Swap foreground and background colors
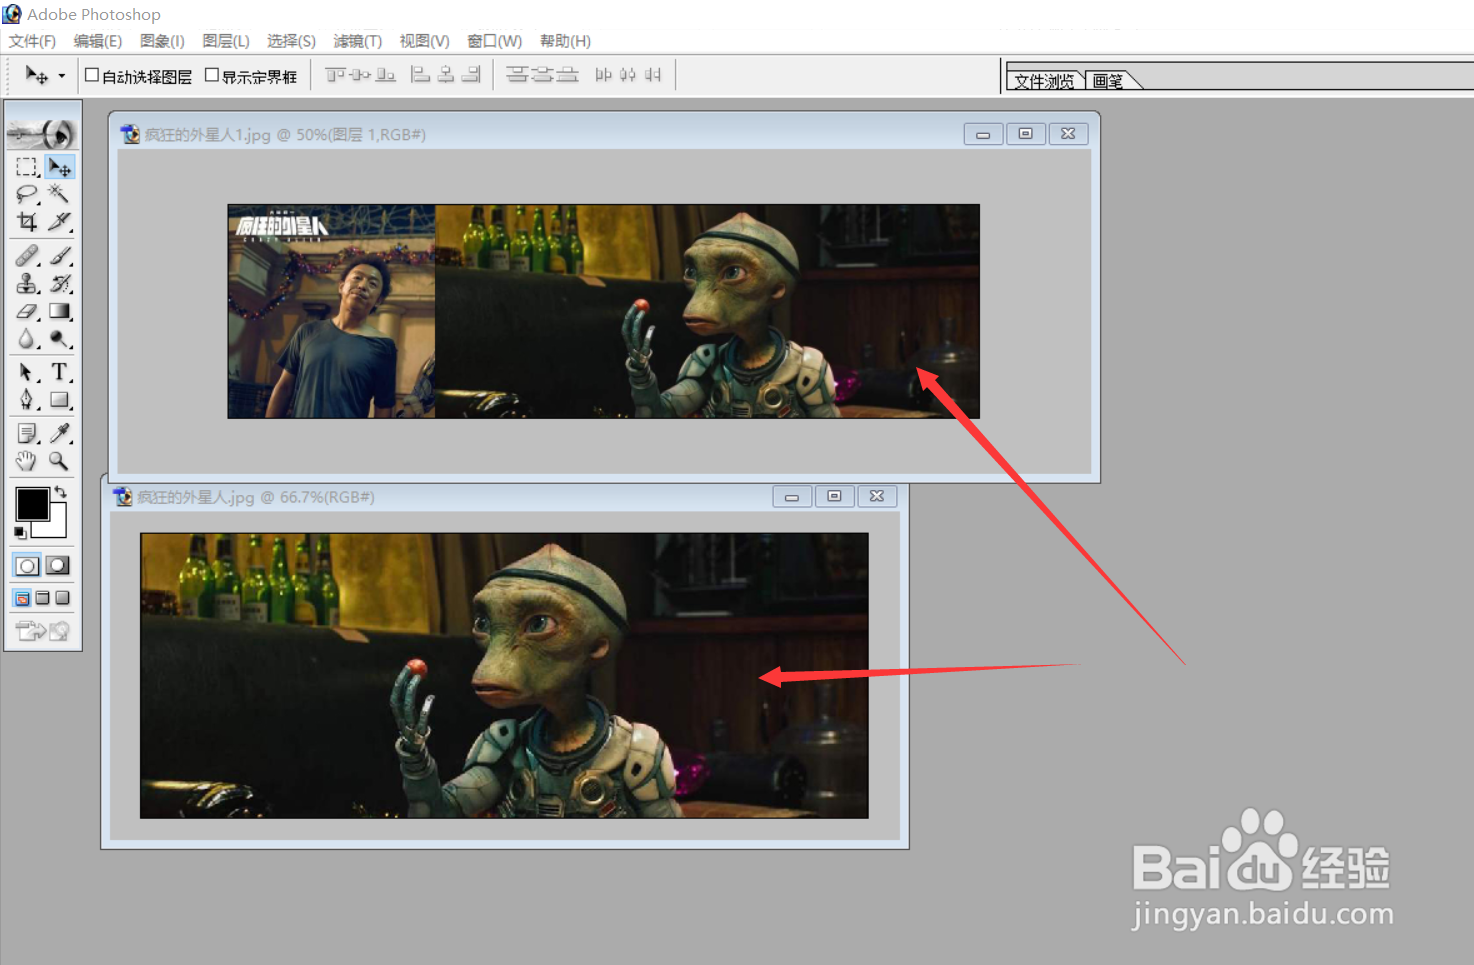This screenshot has height=965, width=1474. point(61,491)
